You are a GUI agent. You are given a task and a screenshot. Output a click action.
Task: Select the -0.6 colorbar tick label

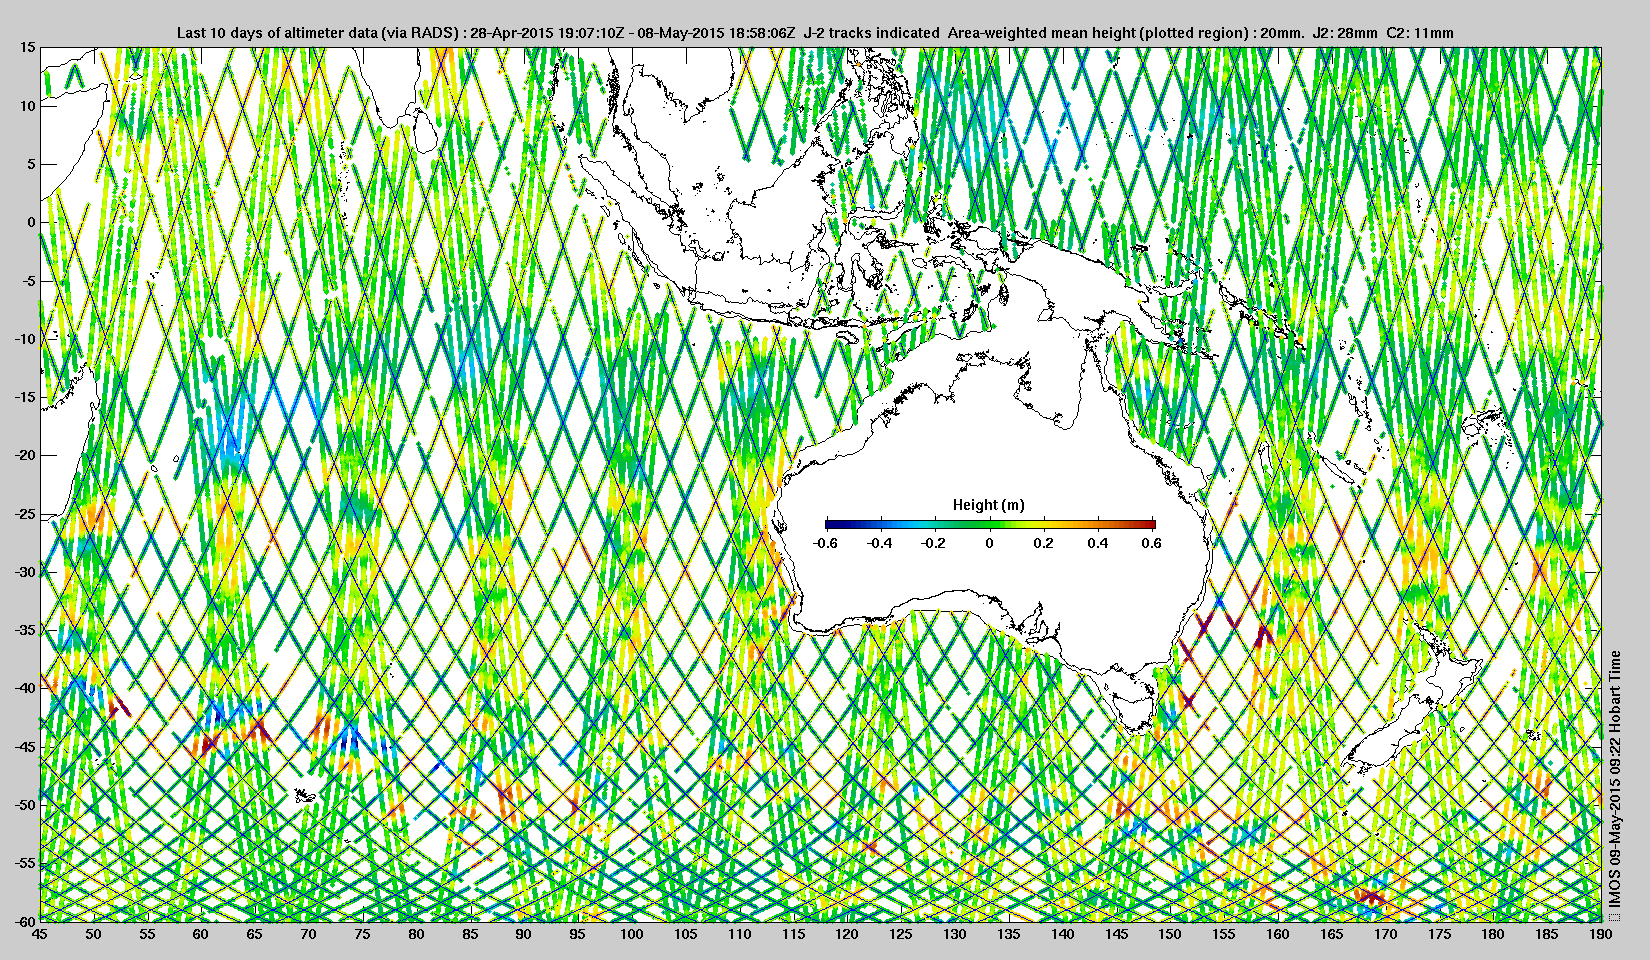tap(825, 543)
